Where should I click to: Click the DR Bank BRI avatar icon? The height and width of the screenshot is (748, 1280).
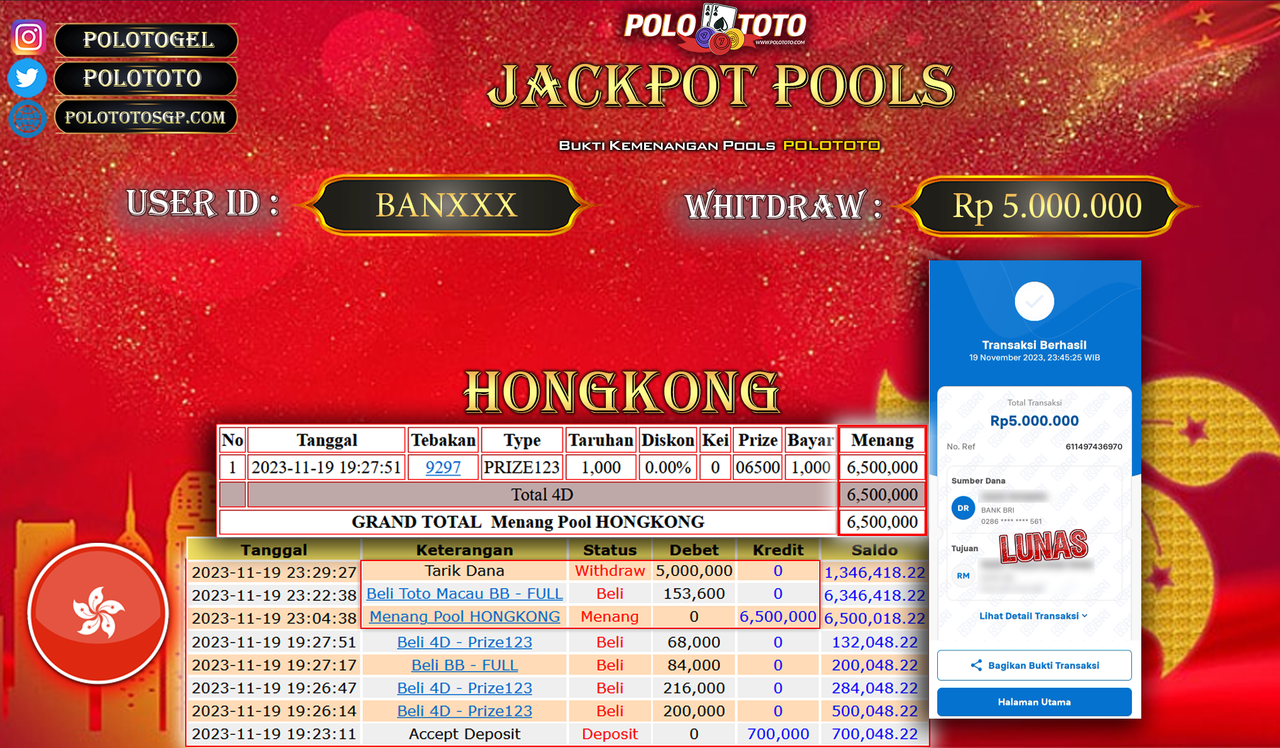tap(961, 507)
